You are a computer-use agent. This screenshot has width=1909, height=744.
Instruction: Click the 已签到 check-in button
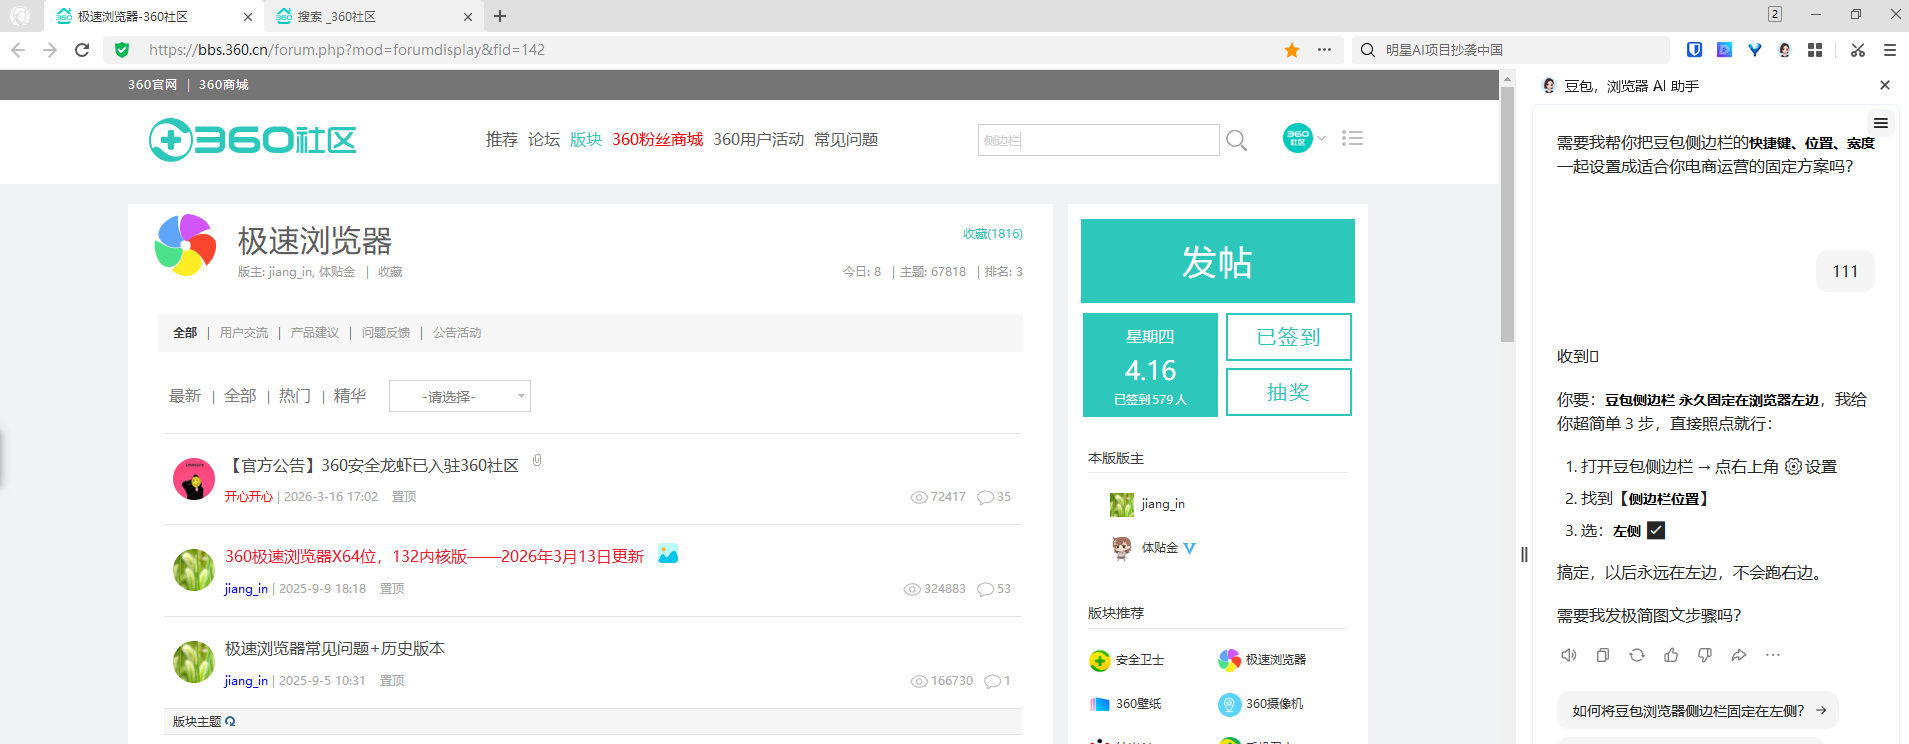(1289, 337)
